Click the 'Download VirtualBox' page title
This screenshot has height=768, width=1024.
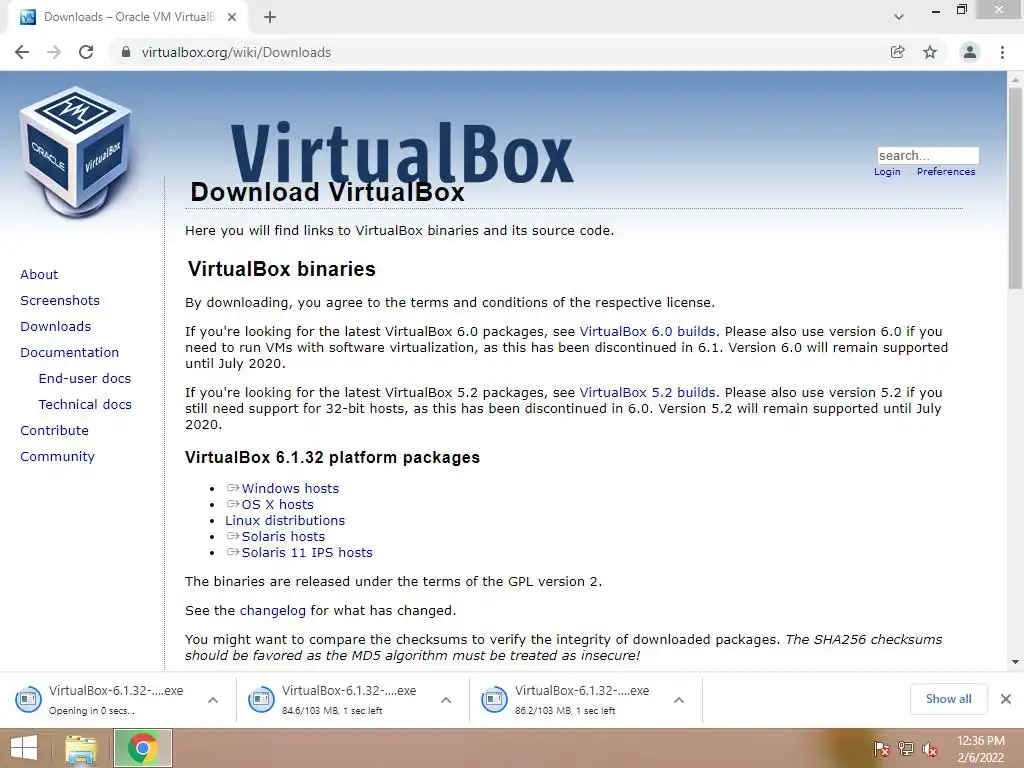click(x=327, y=192)
